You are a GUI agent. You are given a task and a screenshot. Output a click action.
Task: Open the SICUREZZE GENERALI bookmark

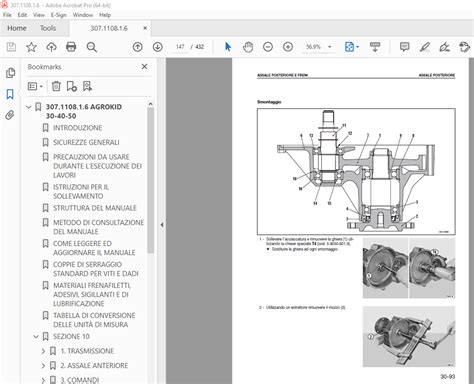pyautogui.click(x=86, y=143)
